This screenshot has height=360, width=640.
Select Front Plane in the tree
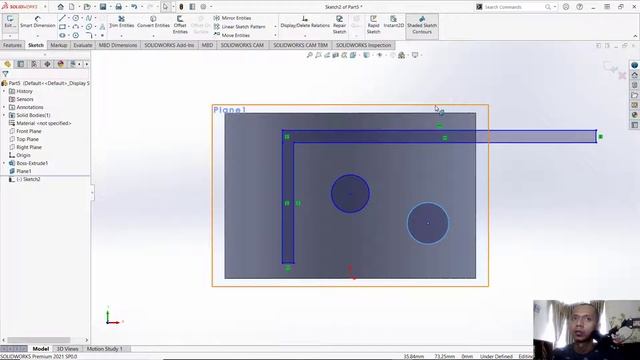click(x=25, y=131)
